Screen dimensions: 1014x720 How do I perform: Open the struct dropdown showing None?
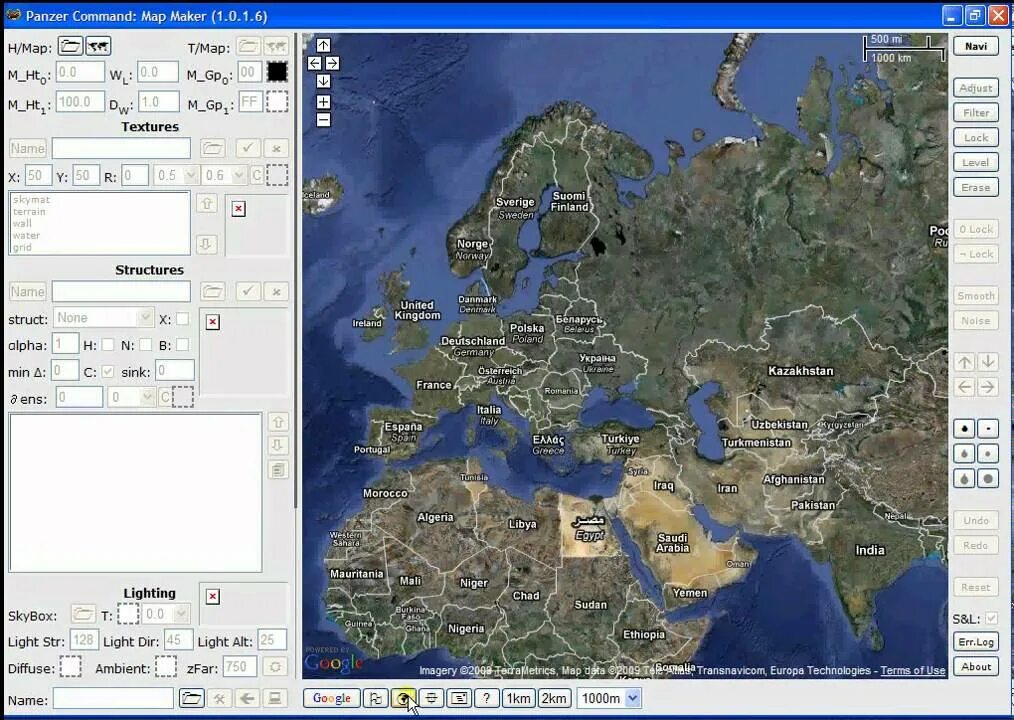tap(103, 318)
